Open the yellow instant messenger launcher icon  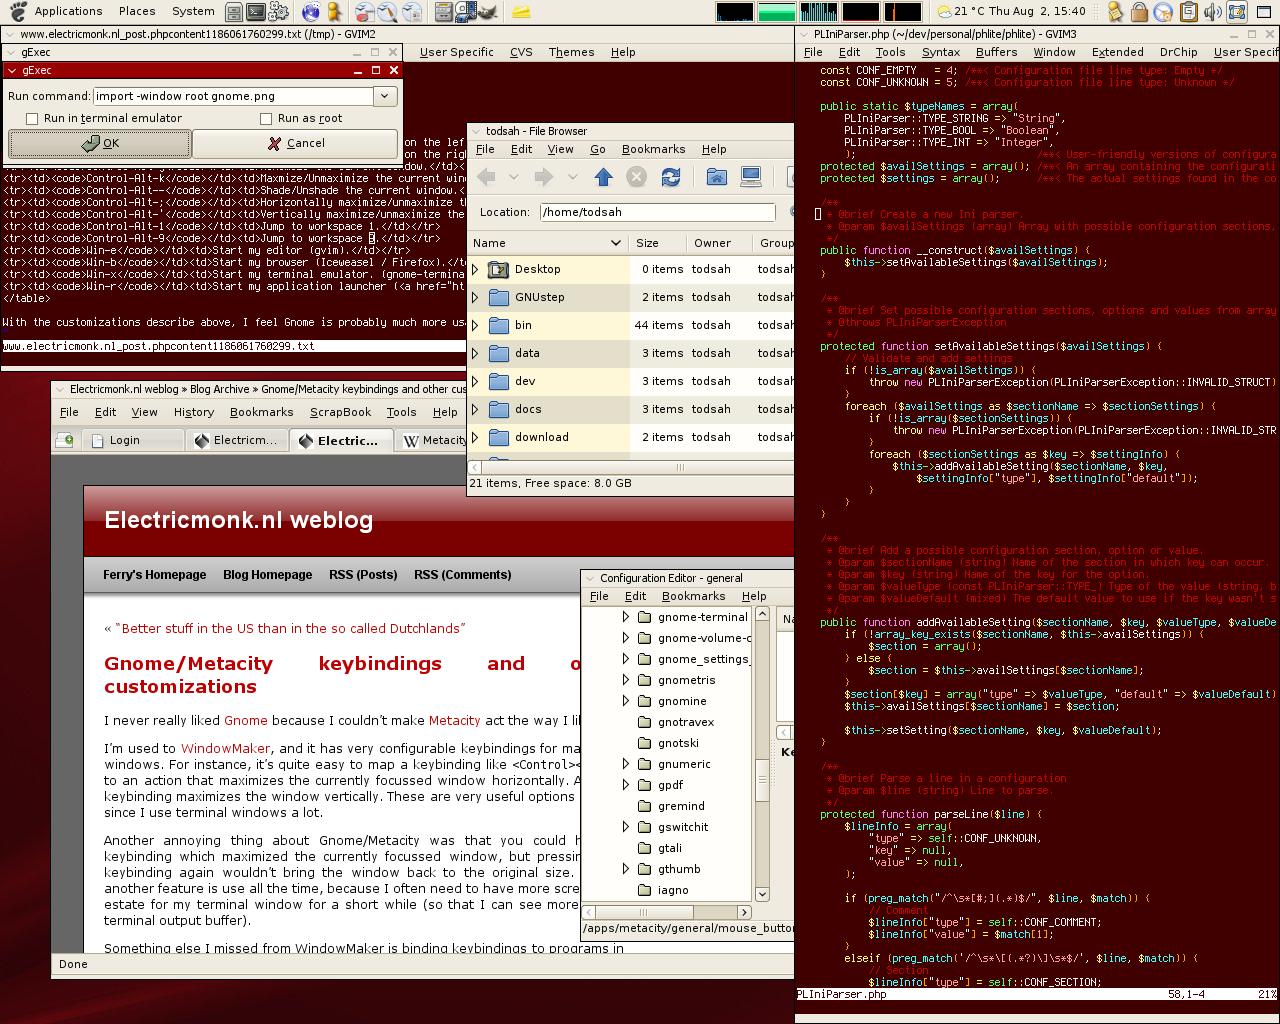334,12
